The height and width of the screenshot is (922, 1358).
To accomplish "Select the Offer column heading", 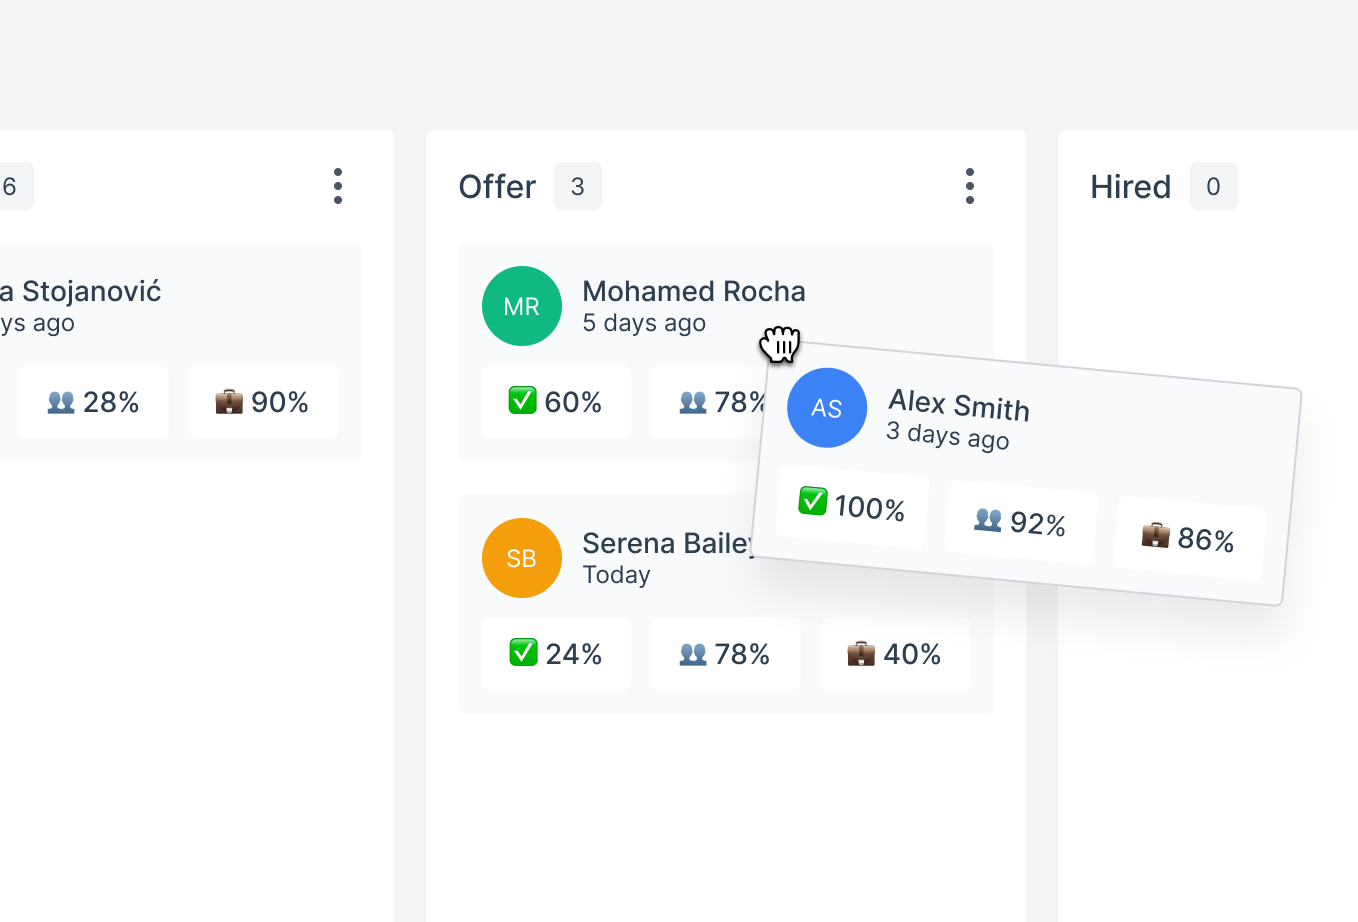I will click(497, 187).
